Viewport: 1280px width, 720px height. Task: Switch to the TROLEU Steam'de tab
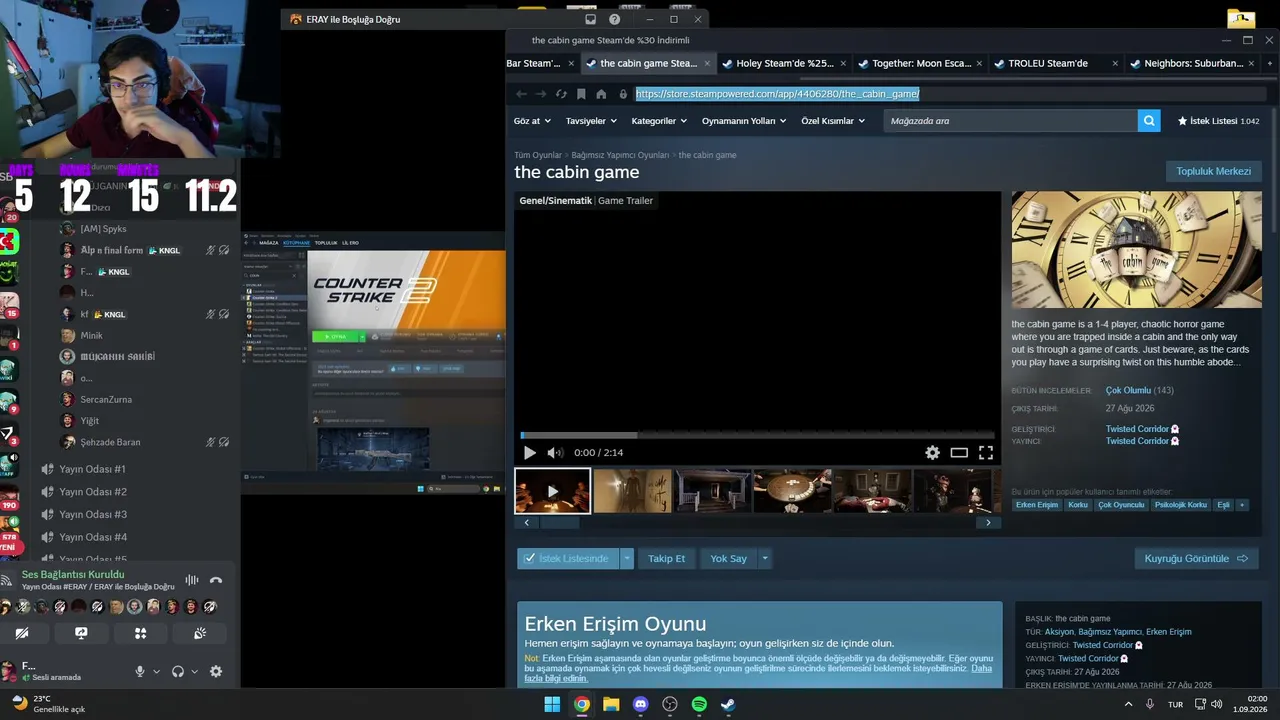pyautogui.click(x=1056, y=63)
